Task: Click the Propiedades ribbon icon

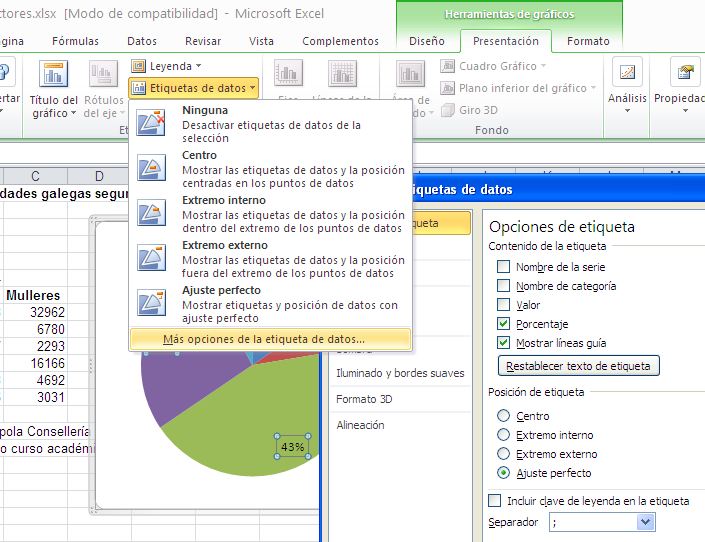Action: pyautogui.click(x=685, y=75)
